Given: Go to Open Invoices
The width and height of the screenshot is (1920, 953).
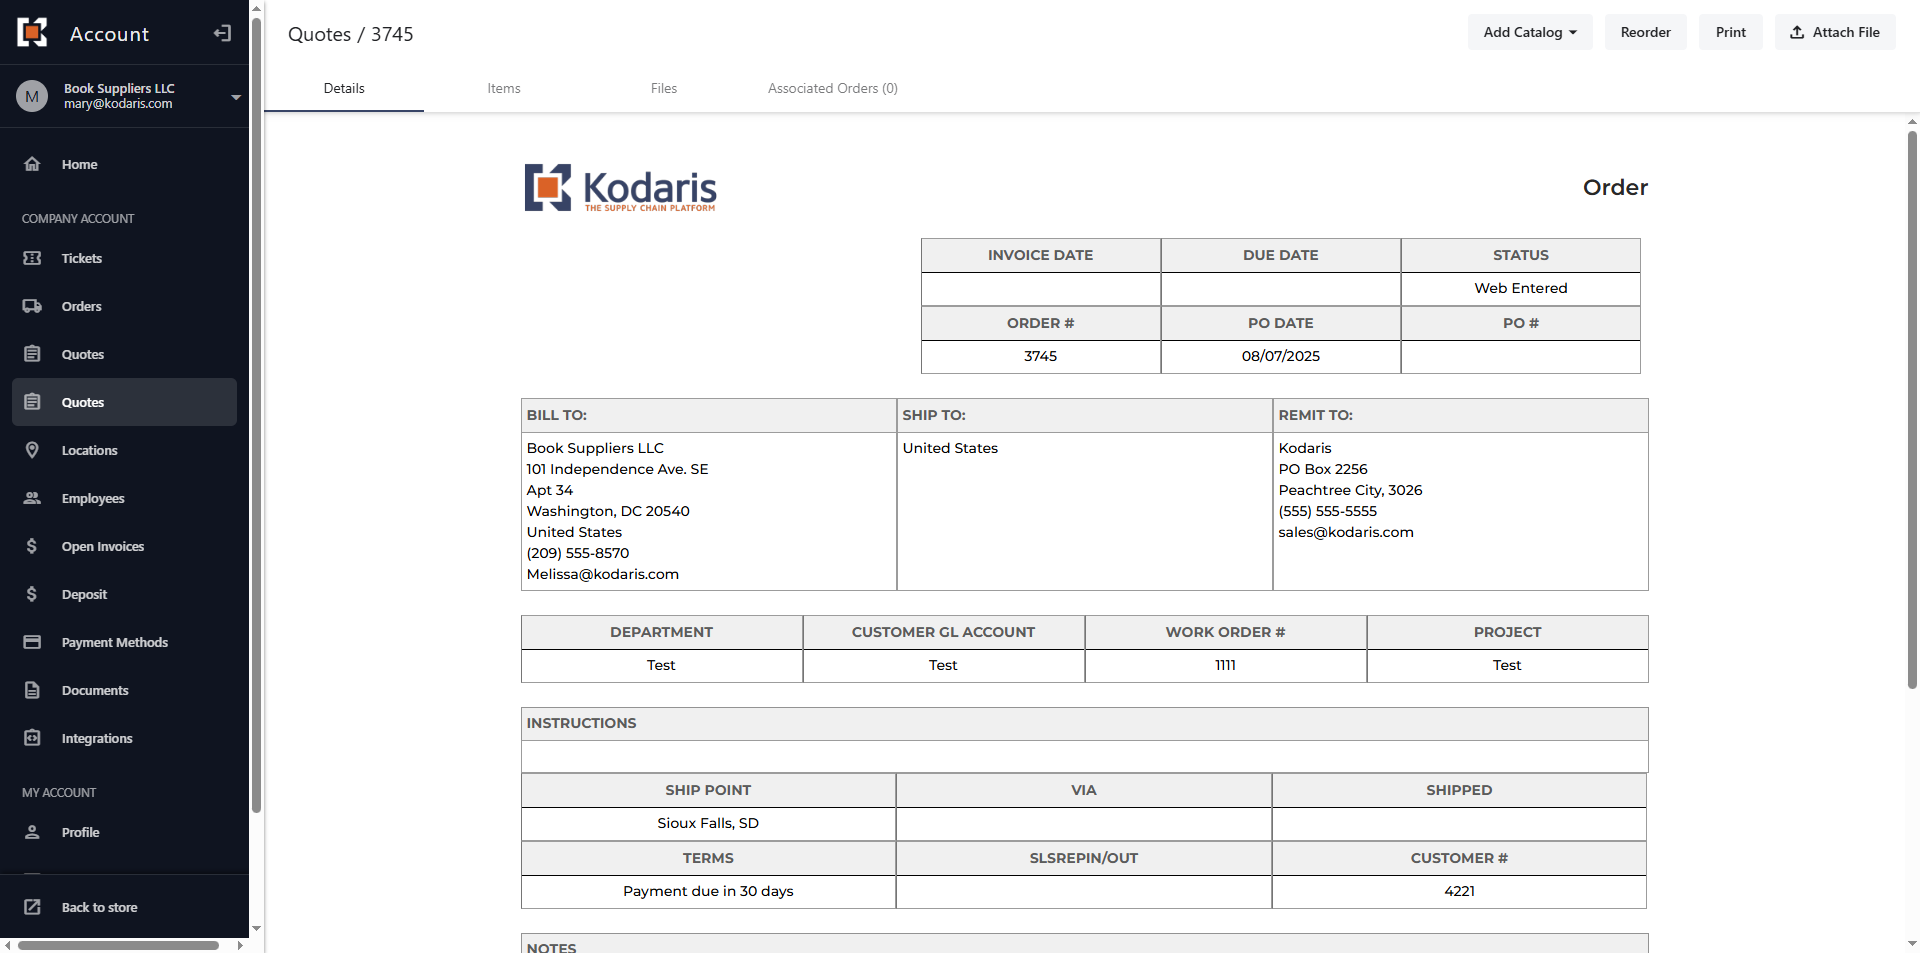Looking at the screenshot, I should coord(124,546).
